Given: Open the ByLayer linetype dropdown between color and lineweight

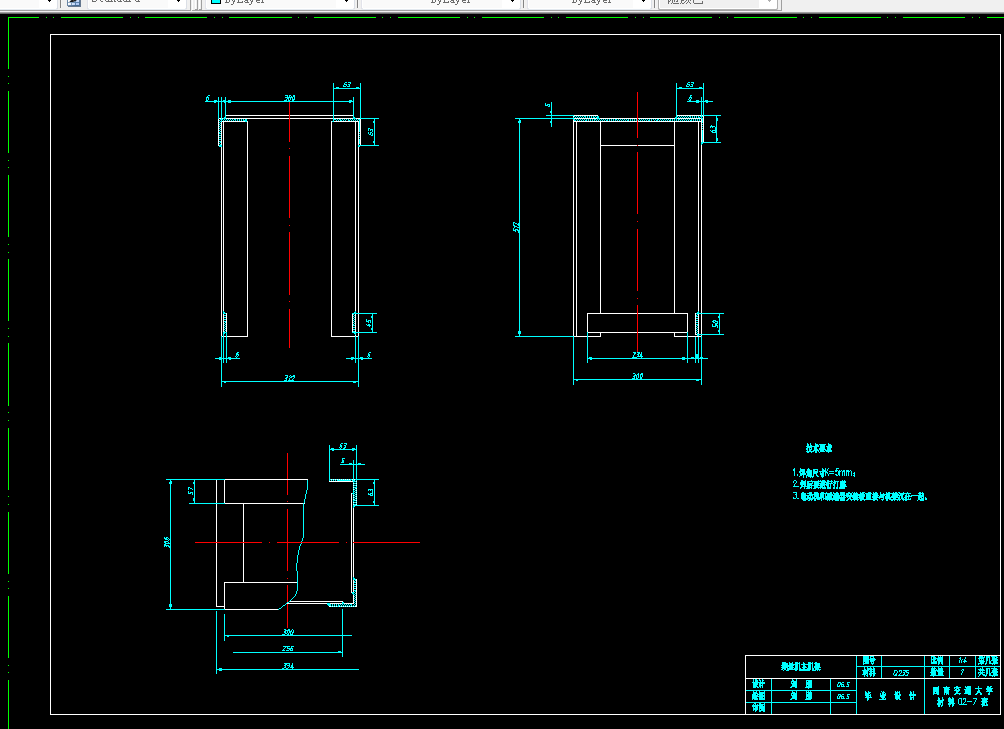Looking at the screenshot, I should 440,2.
